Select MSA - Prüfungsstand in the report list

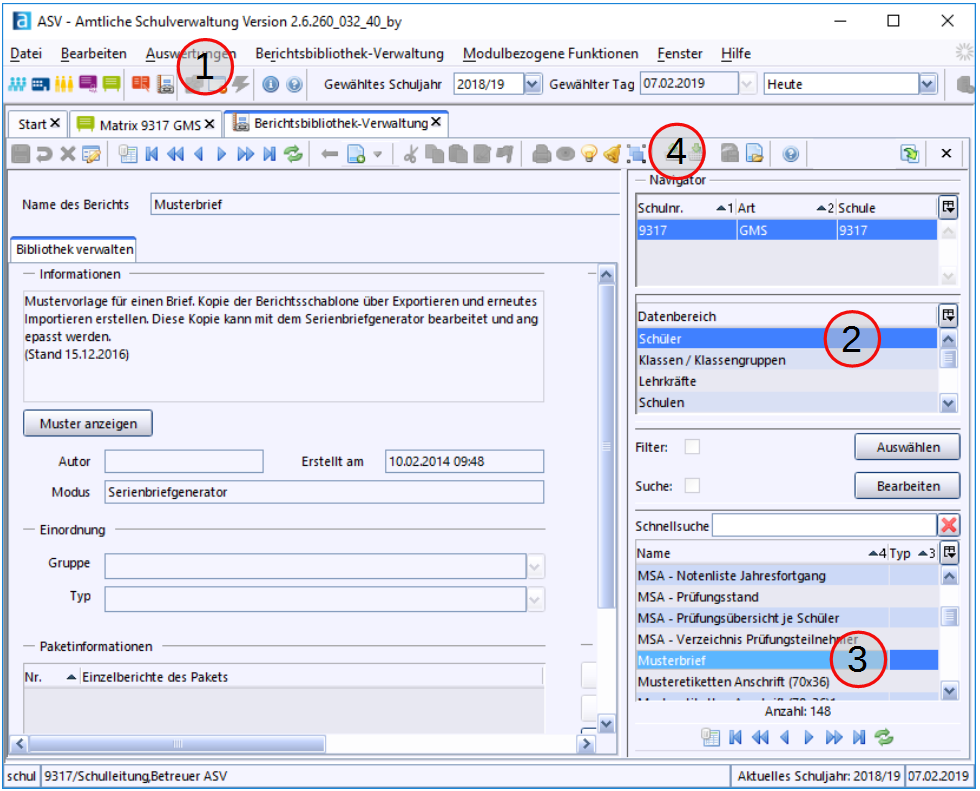coord(788,597)
